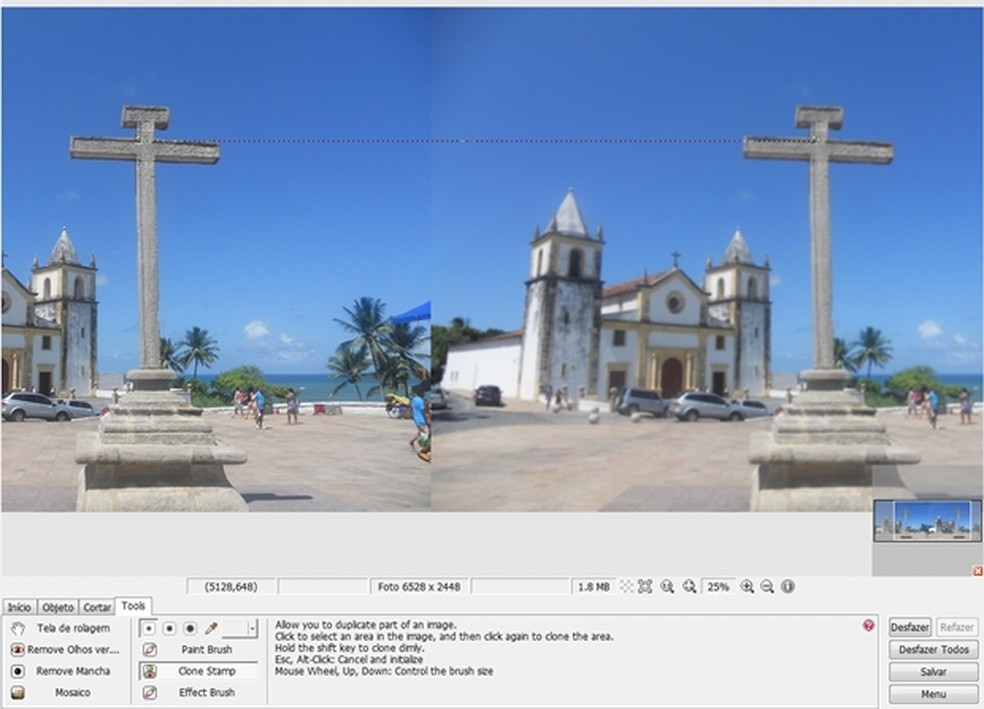This screenshot has height=709, width=984.
Task: Select the Mosaico tool
Action: [x=60, y=692]
